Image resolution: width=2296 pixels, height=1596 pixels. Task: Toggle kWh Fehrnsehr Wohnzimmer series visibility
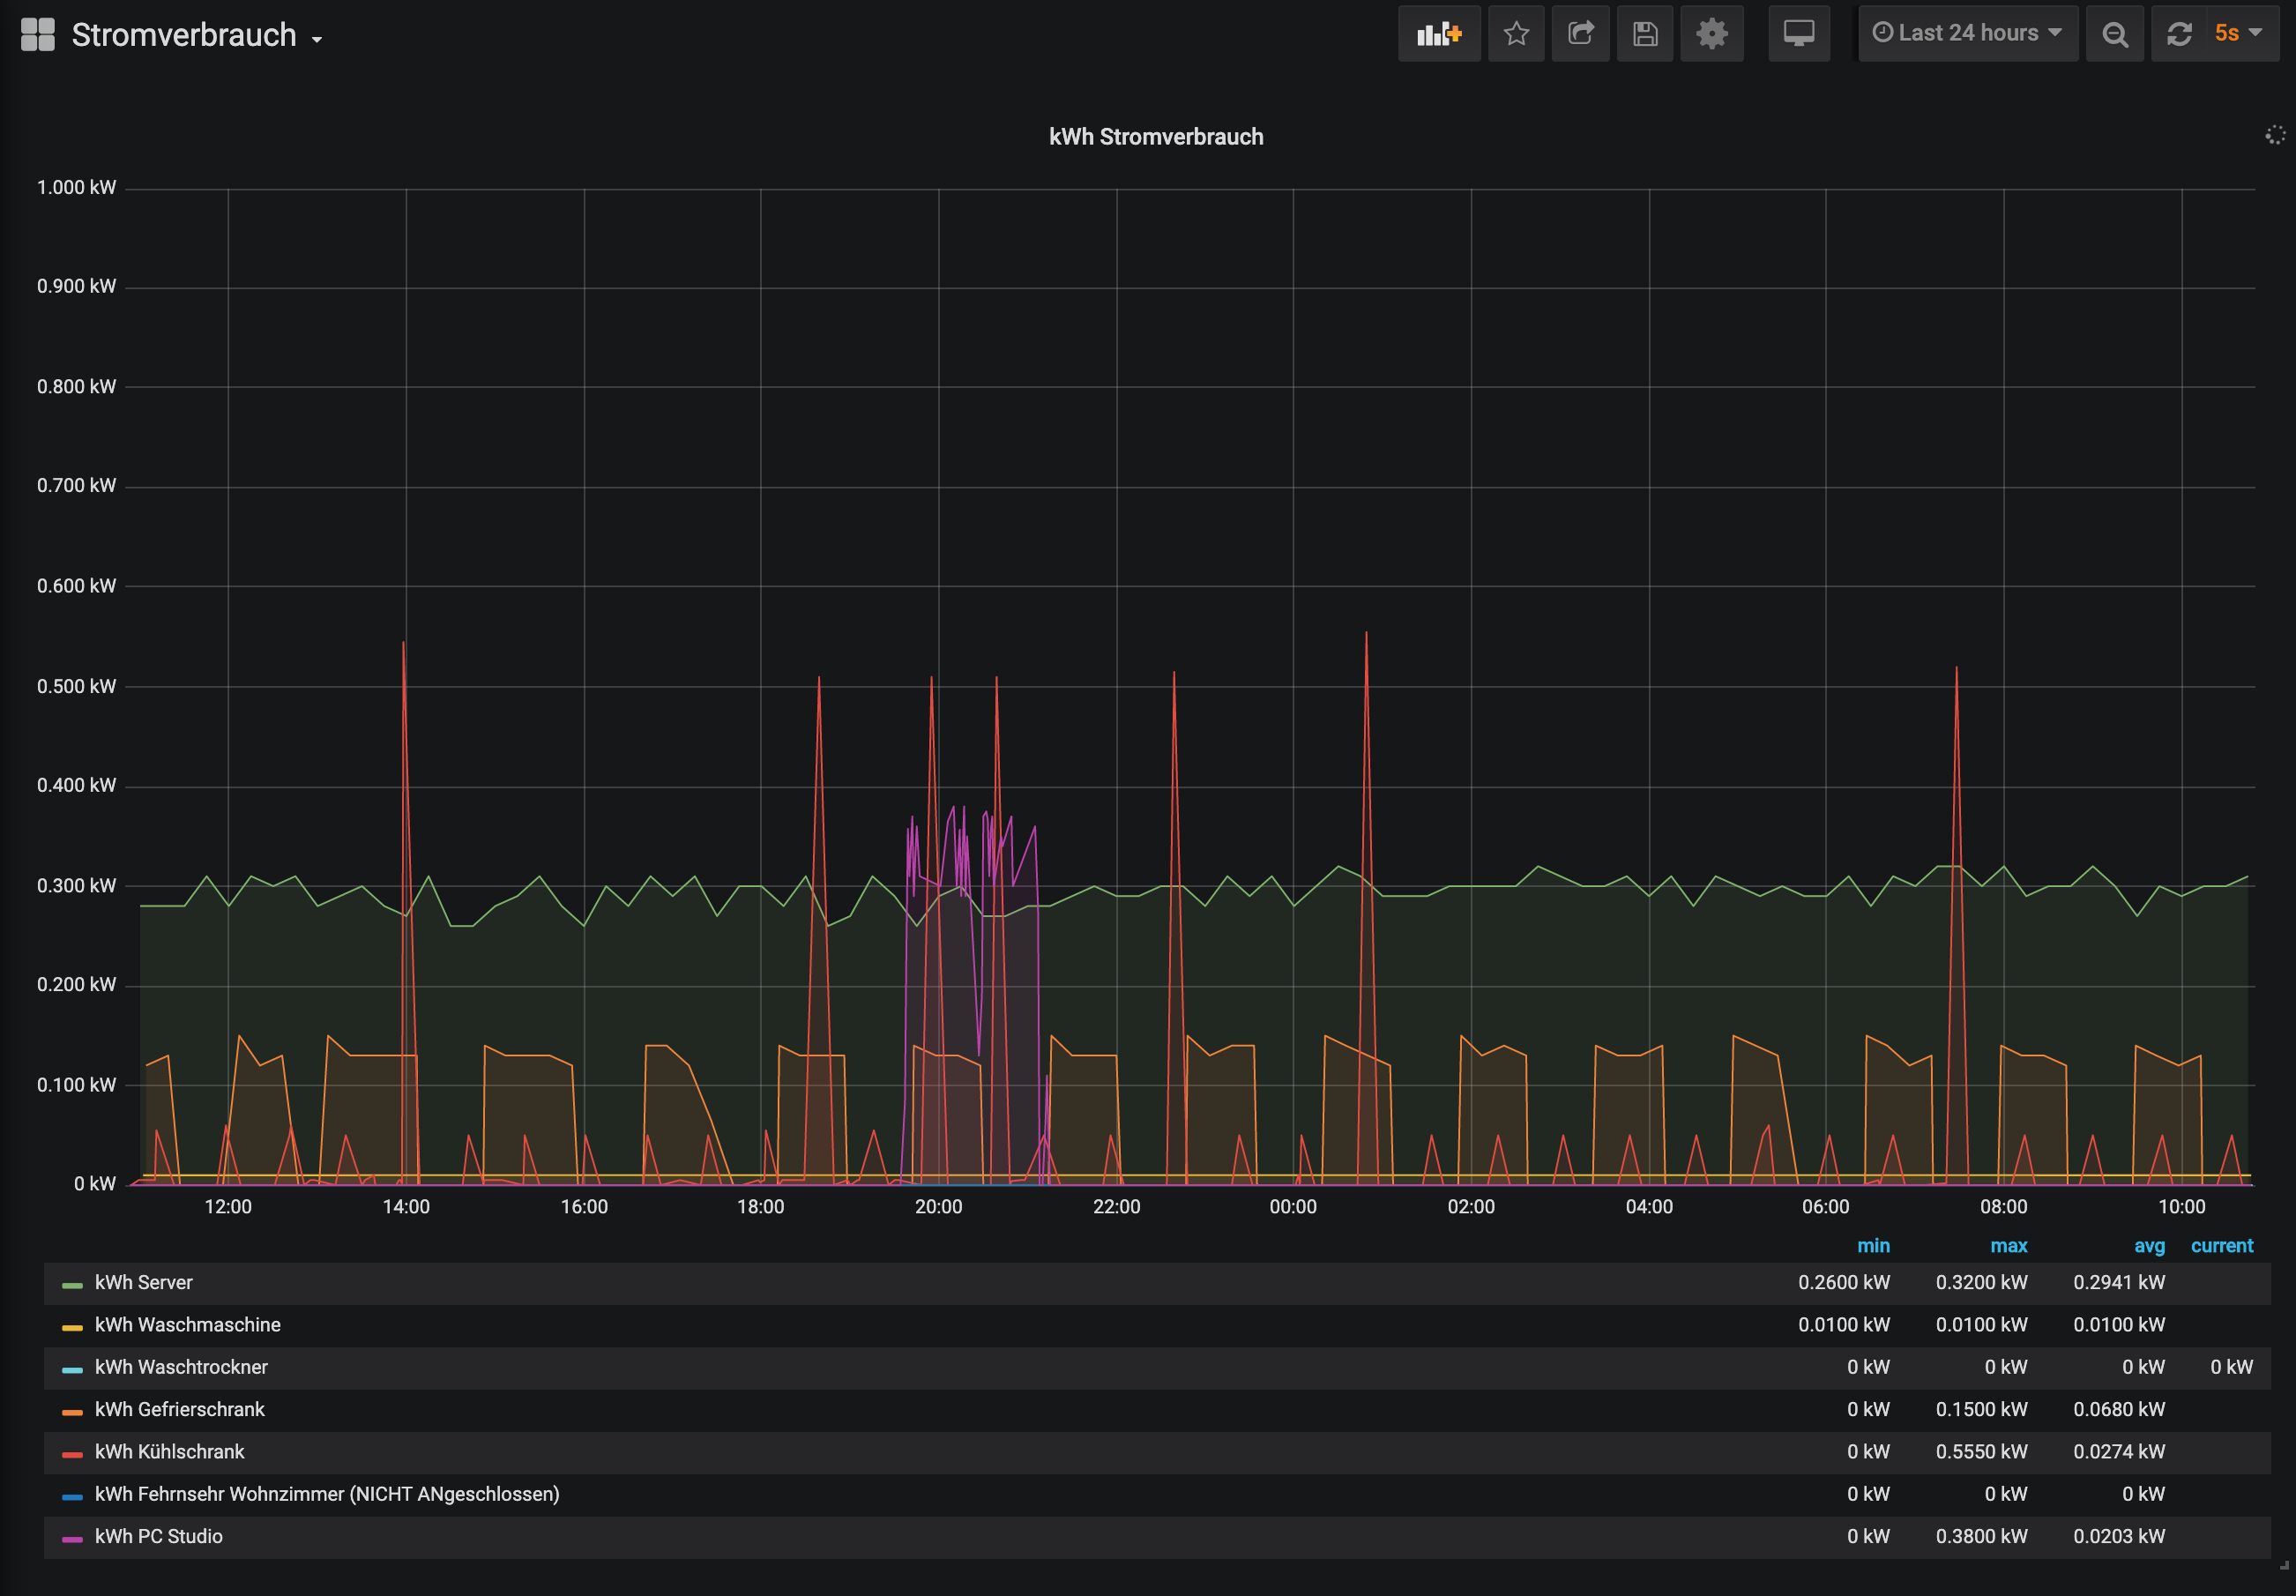click(327, 1494)
